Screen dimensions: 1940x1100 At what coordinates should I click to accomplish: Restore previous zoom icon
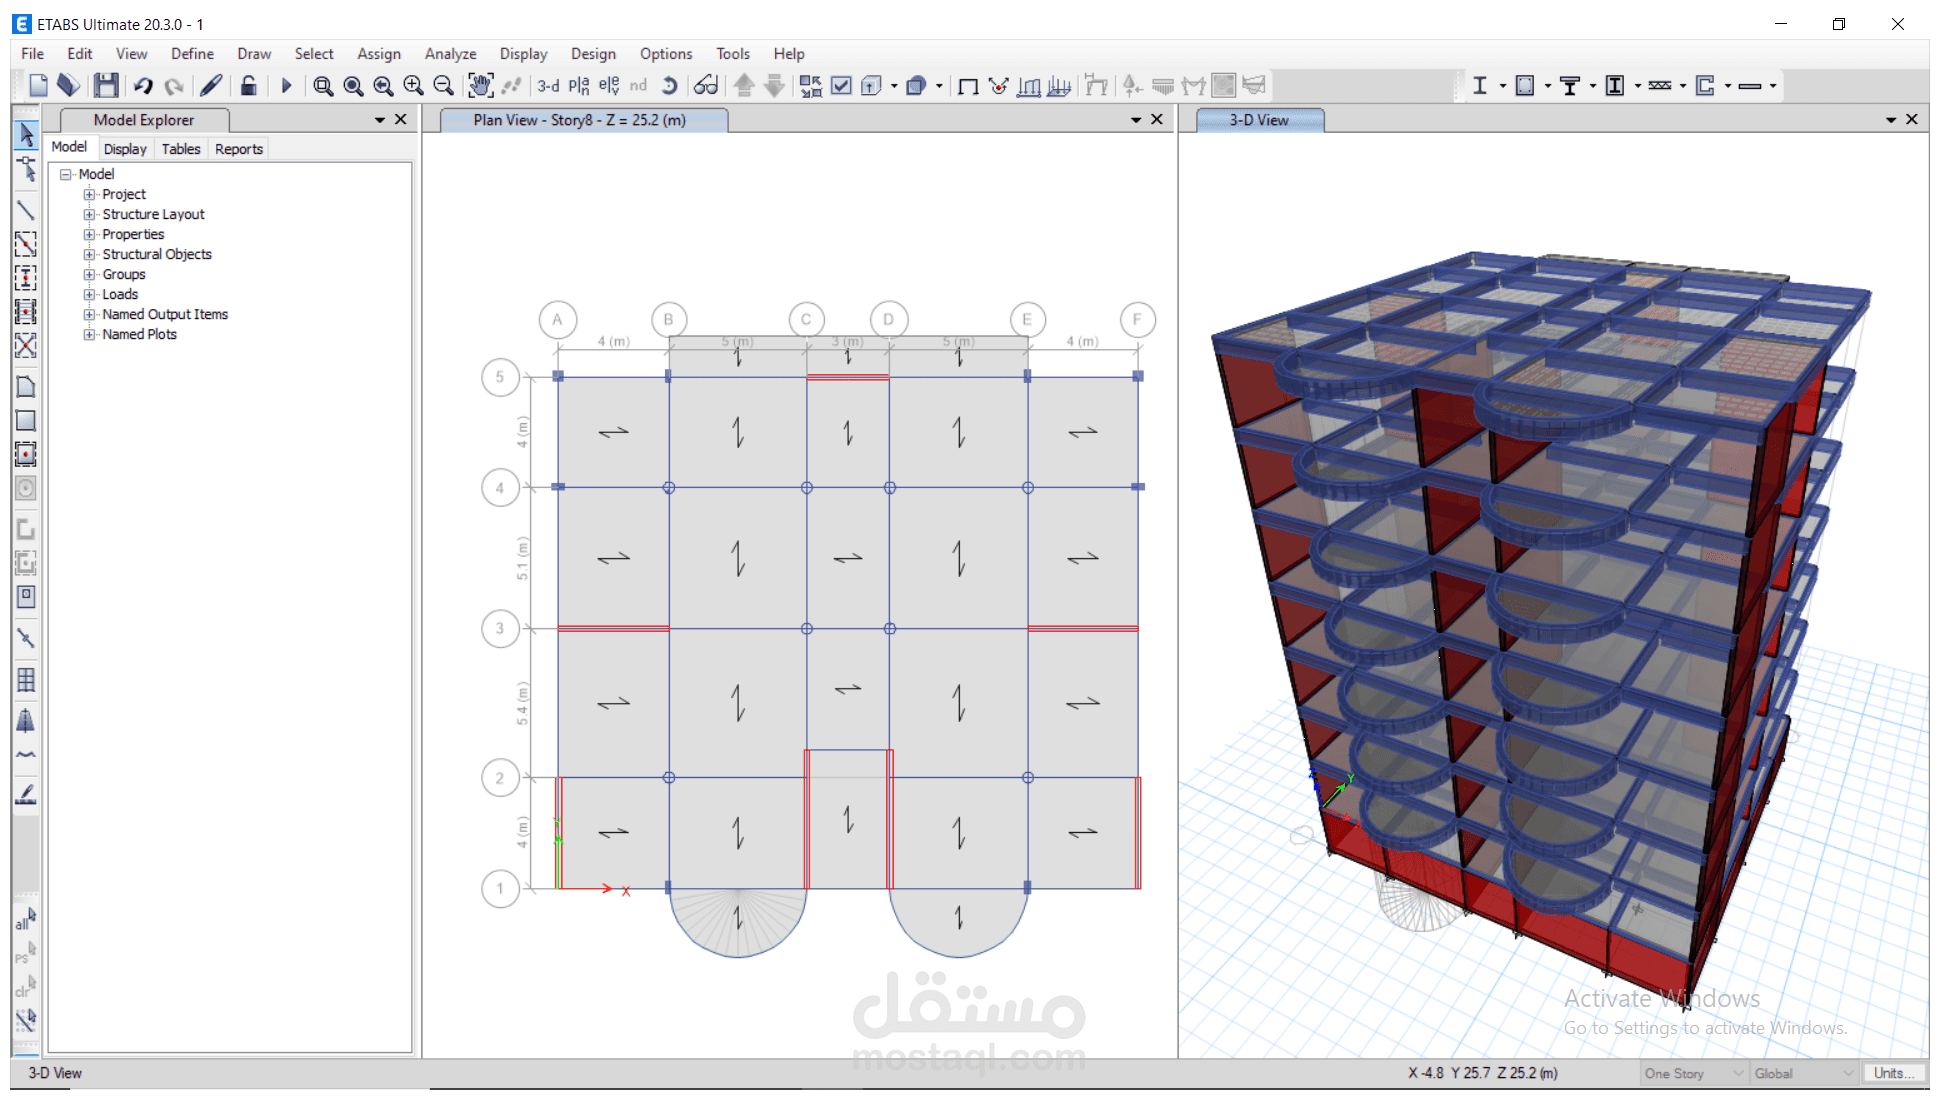pyautogui.click(x=383, y=86)
